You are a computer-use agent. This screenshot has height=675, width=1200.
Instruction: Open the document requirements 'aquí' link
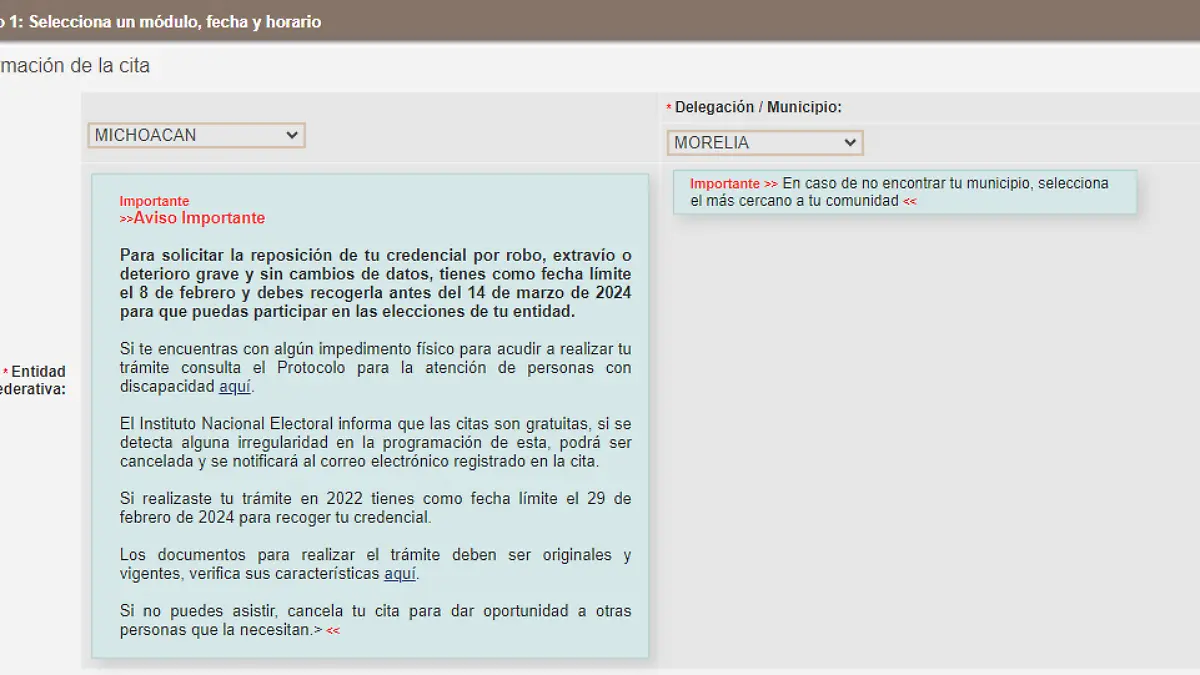coord(400,573)
